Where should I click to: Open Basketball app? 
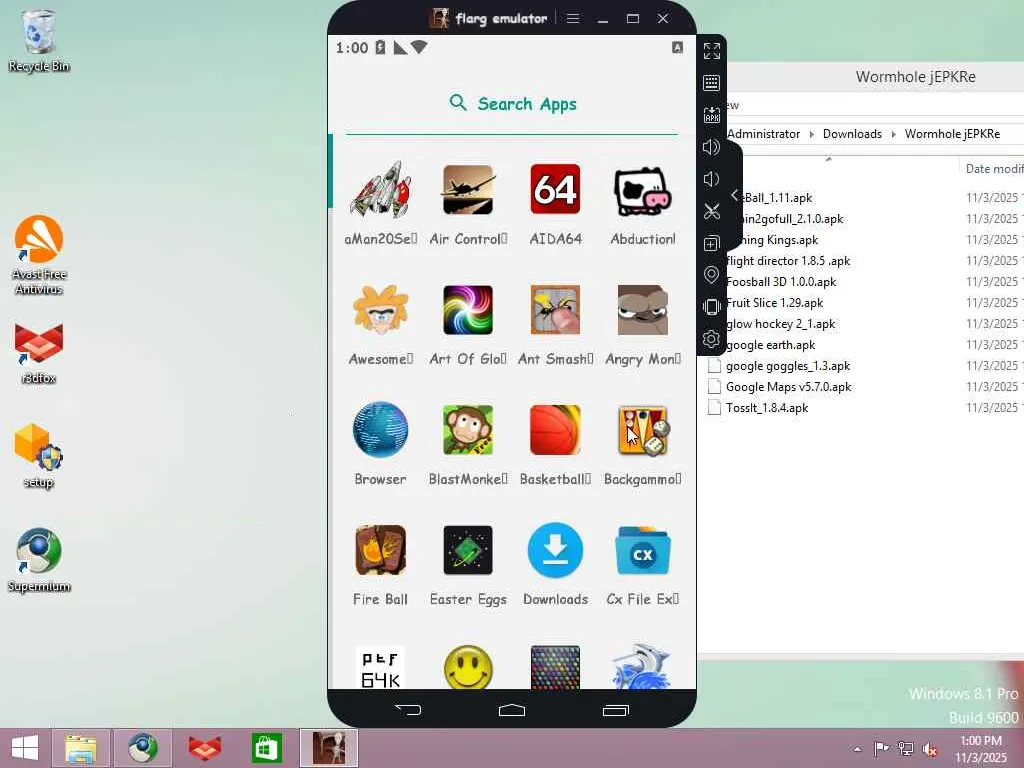555,430
